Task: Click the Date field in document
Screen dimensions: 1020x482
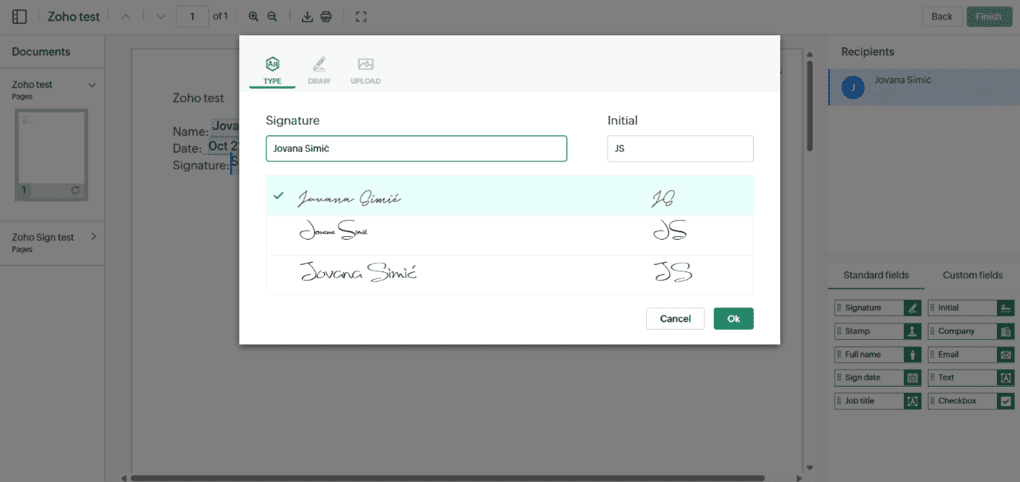Action: click(x=223, y=147)
